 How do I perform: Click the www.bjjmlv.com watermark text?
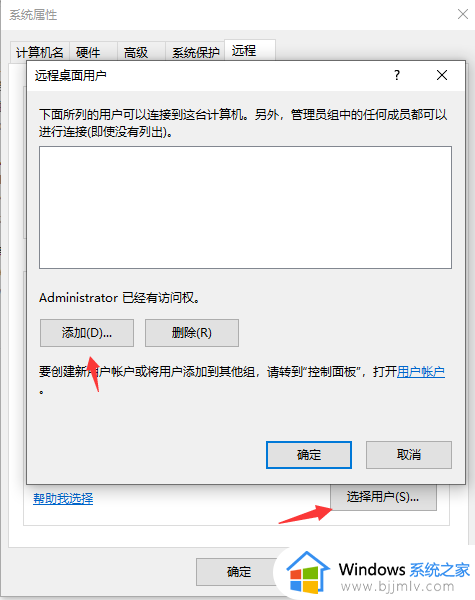point(397,586)
